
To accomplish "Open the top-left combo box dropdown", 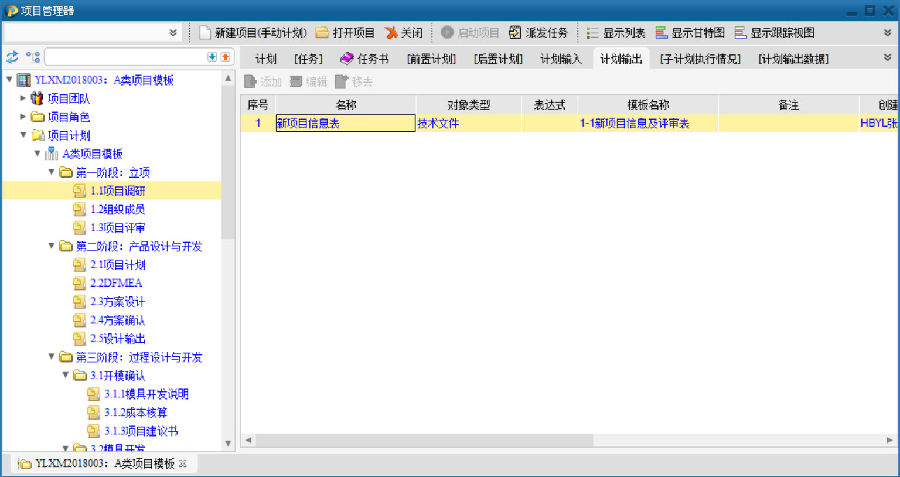I will pos(173,33).
